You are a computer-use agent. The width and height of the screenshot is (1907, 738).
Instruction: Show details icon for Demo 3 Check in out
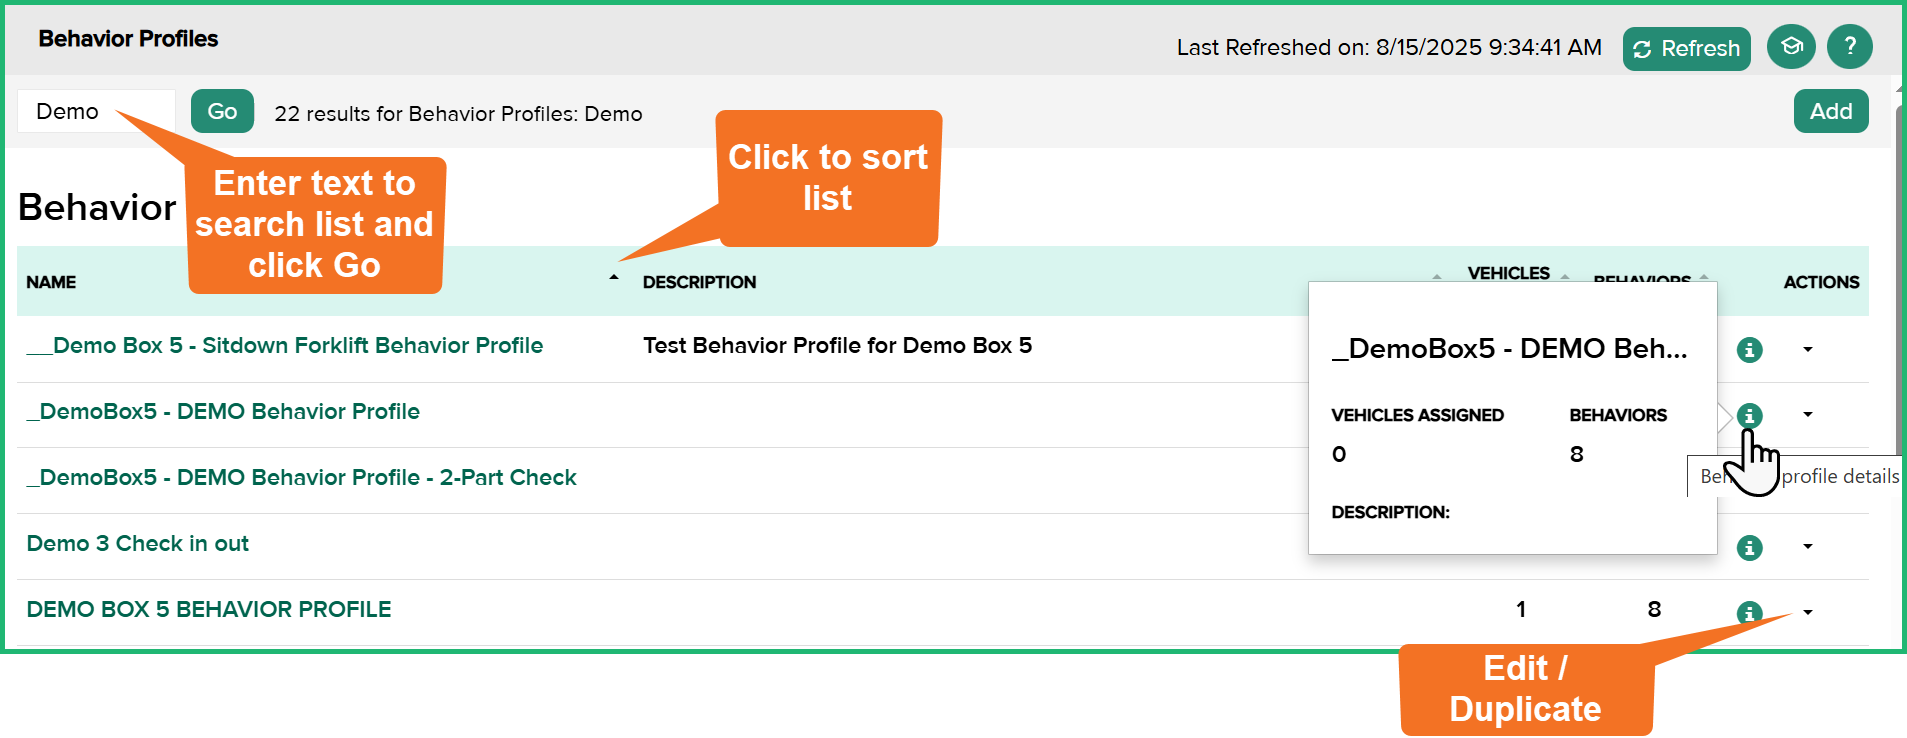click(x=1750, y=547)
